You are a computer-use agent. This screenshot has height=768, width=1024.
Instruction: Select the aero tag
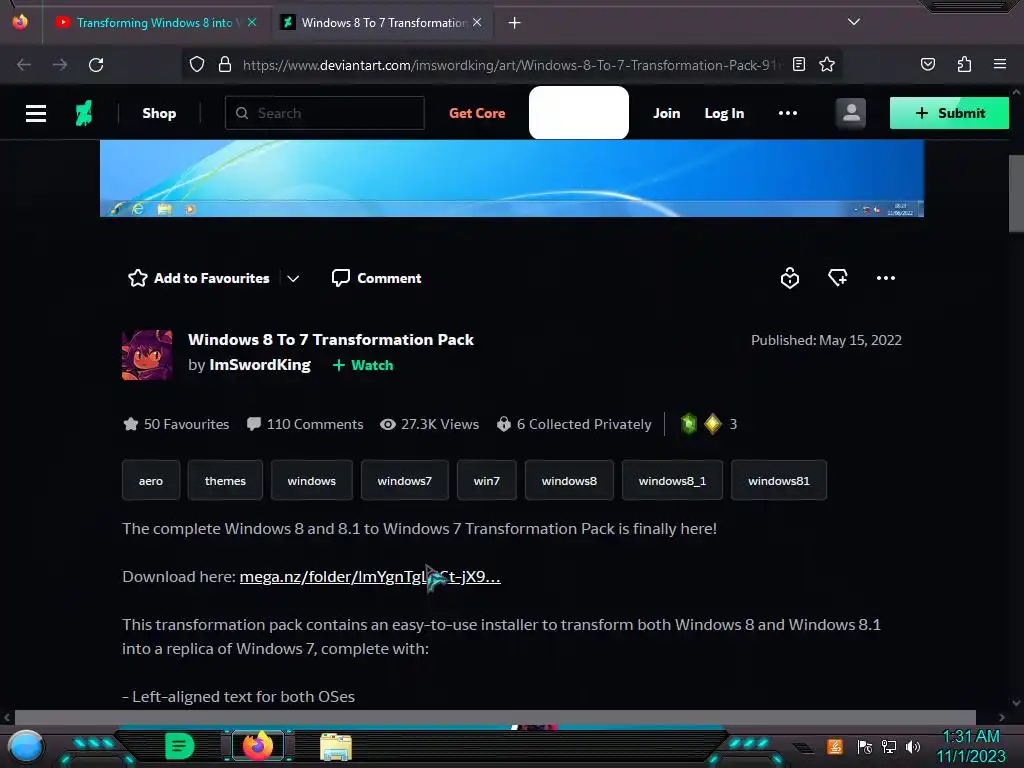[x=151, y=481]
